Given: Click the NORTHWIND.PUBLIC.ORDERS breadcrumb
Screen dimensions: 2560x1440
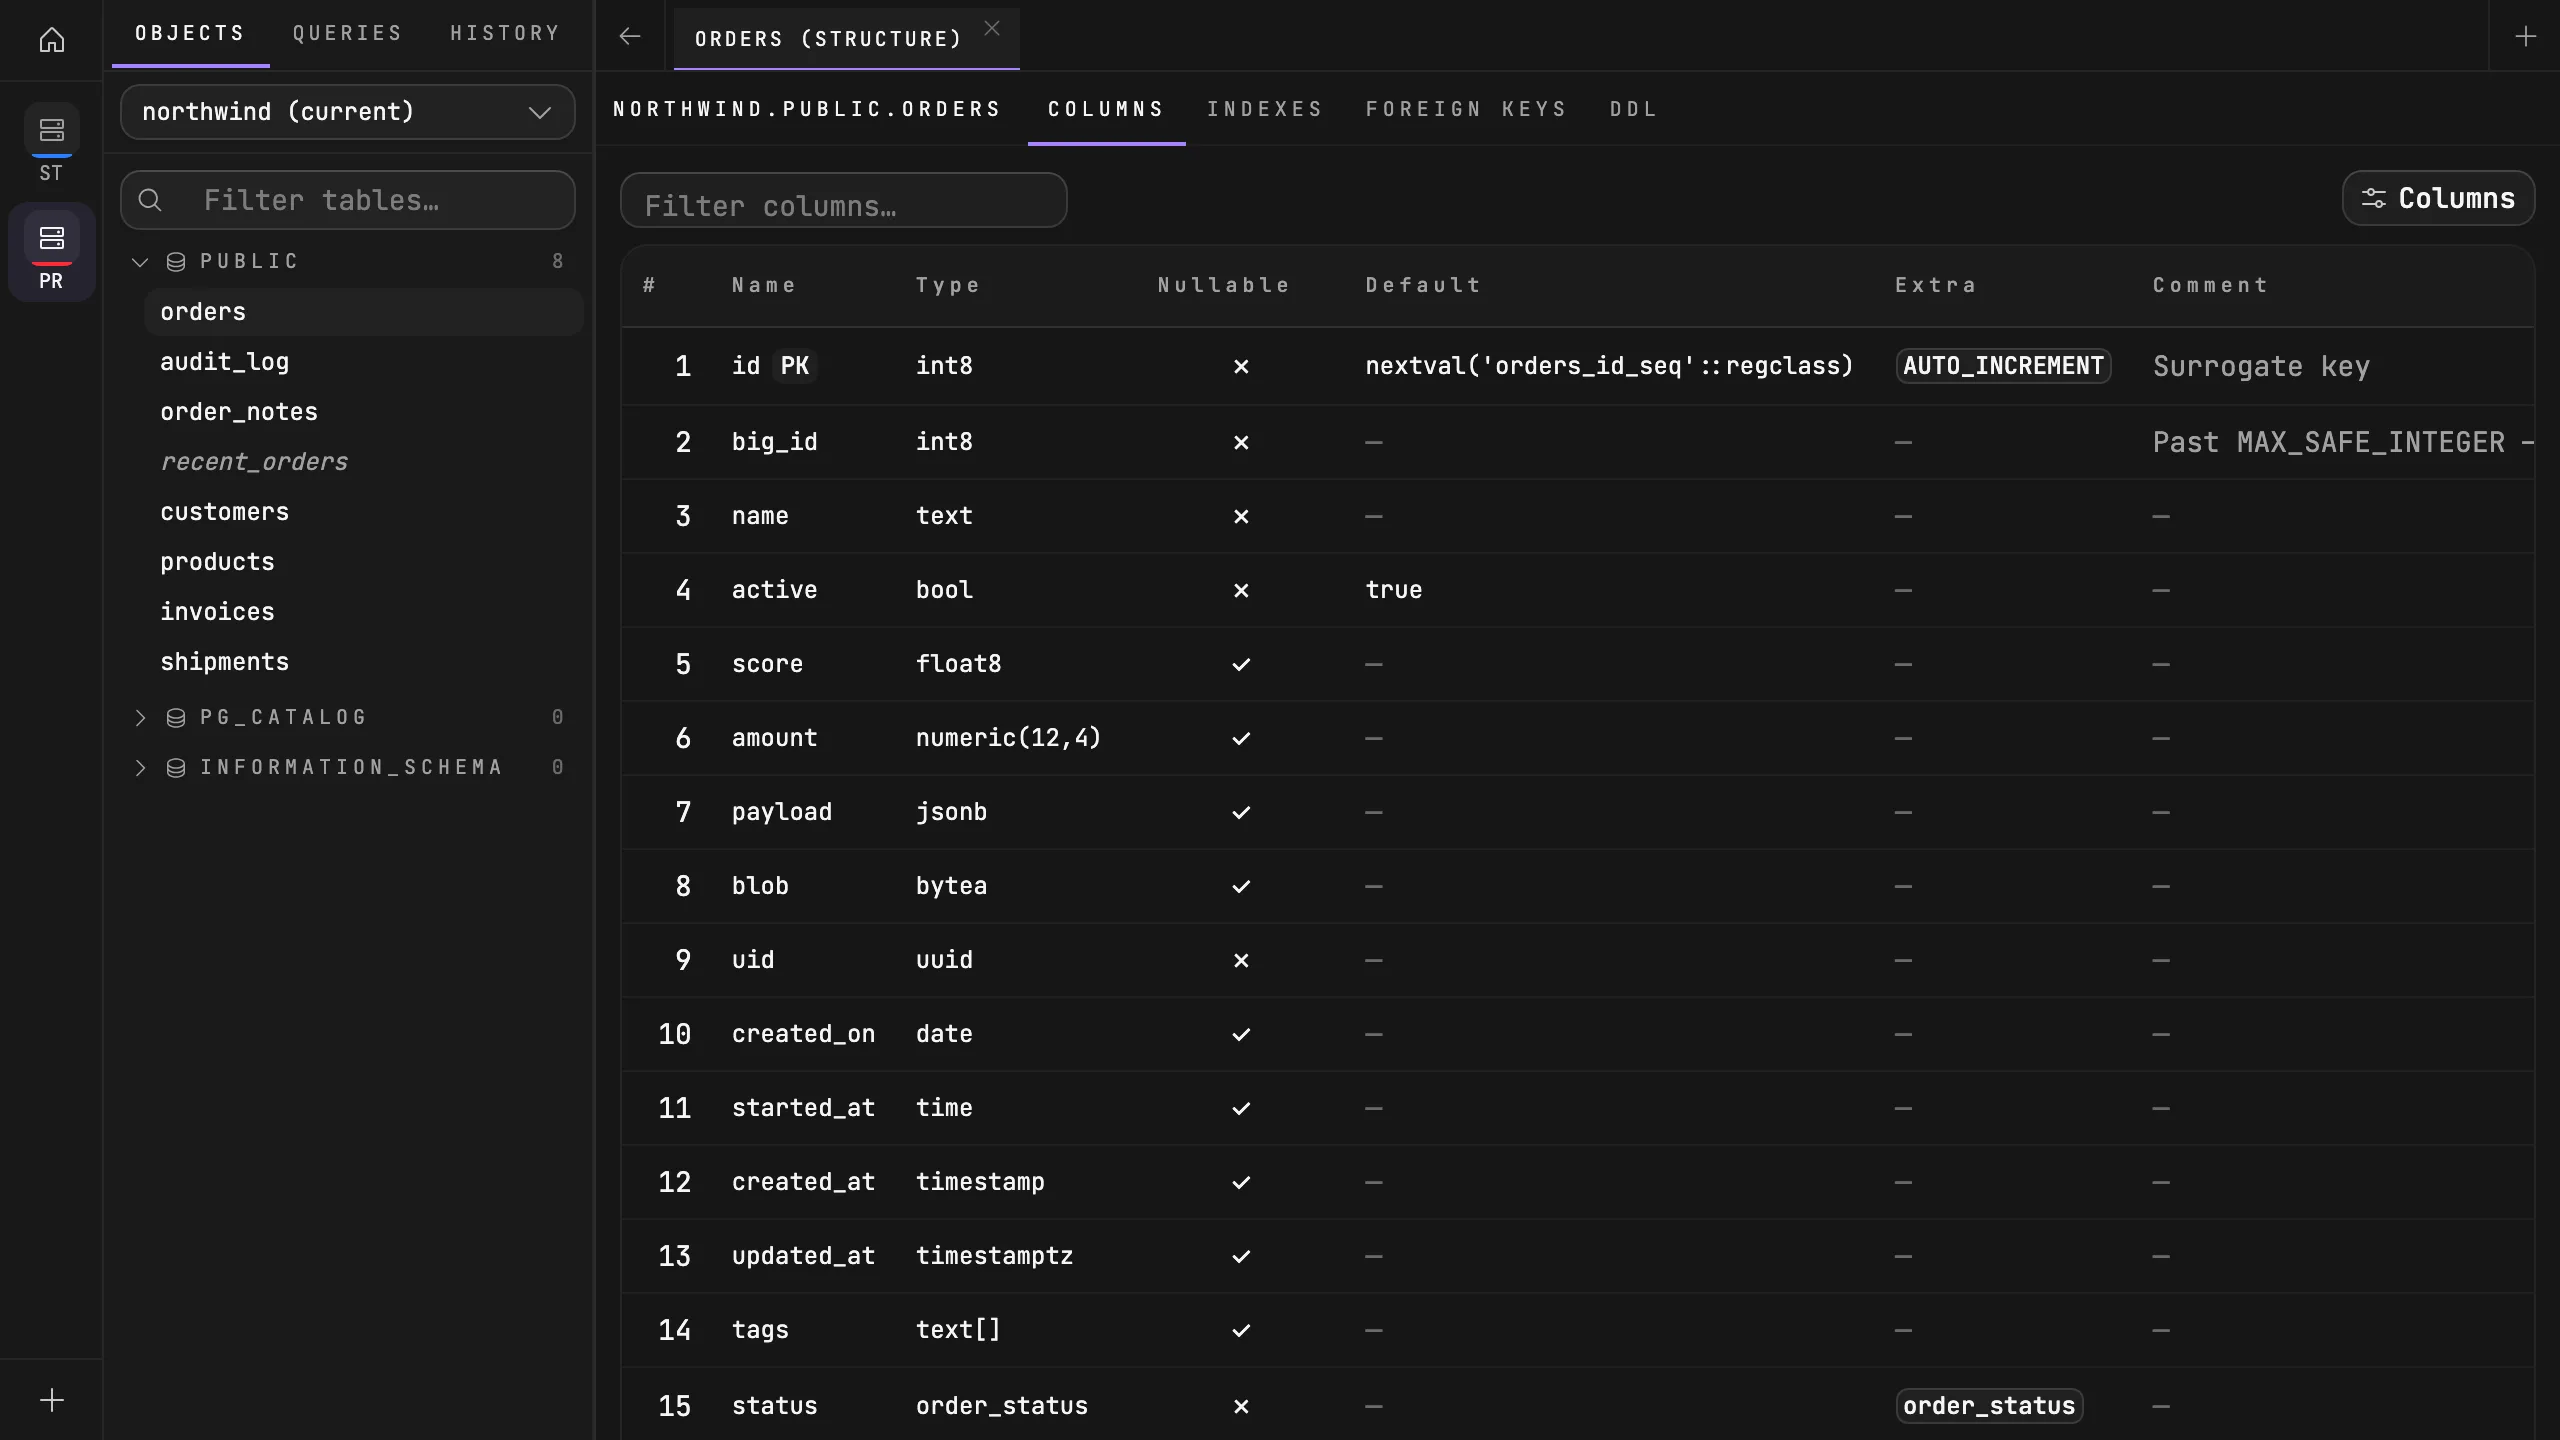Looking at the screenshot, I should coord(806,109).
